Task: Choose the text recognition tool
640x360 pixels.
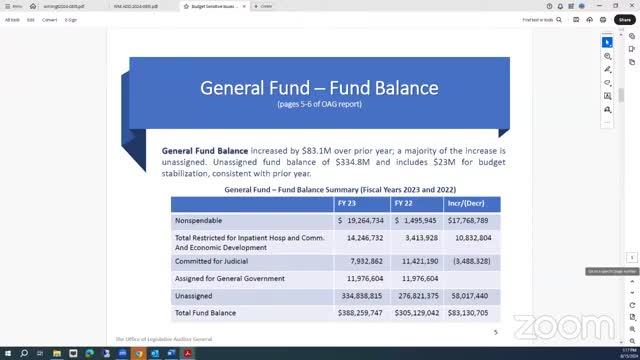Action: (x=607, y=96)
